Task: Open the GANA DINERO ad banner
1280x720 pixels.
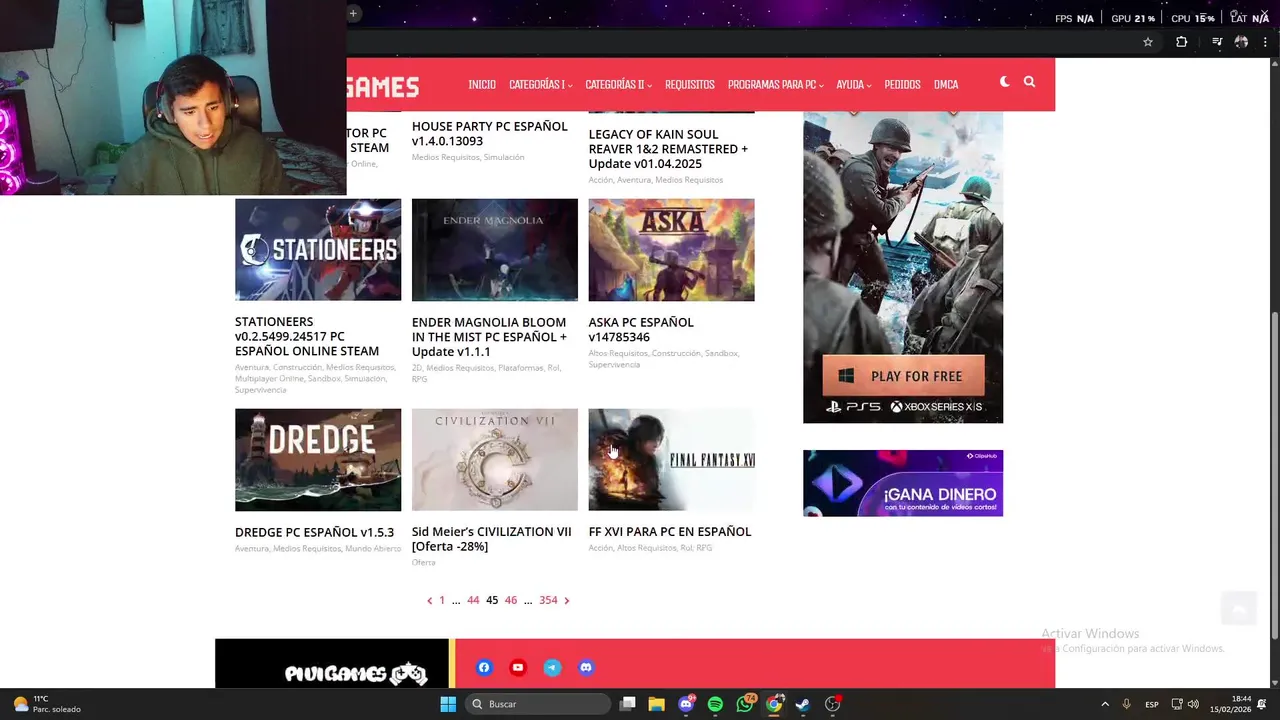Action: coord(903,483)
